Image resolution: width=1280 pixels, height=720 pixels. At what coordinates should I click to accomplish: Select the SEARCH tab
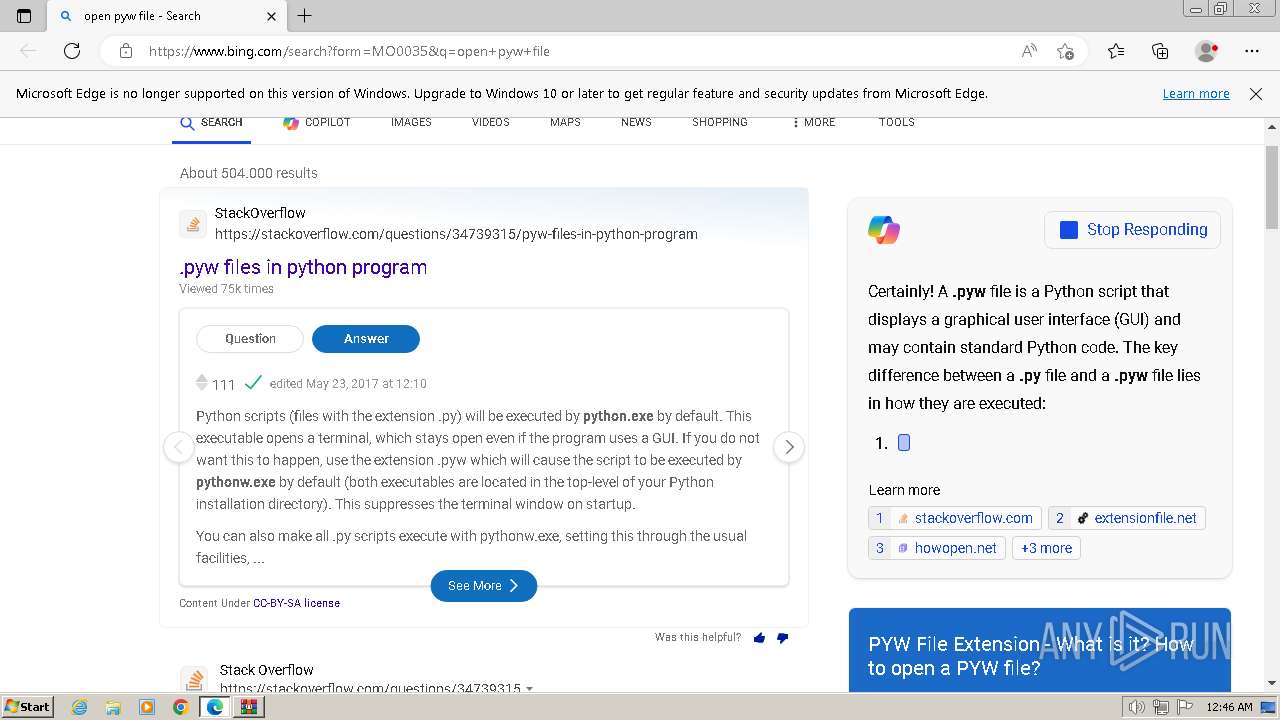pos(211,122)
